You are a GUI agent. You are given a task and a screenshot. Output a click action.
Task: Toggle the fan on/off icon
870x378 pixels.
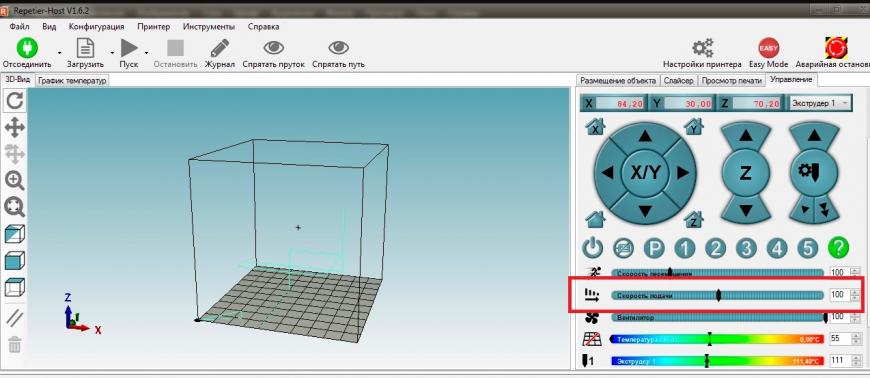coord(592,318)
